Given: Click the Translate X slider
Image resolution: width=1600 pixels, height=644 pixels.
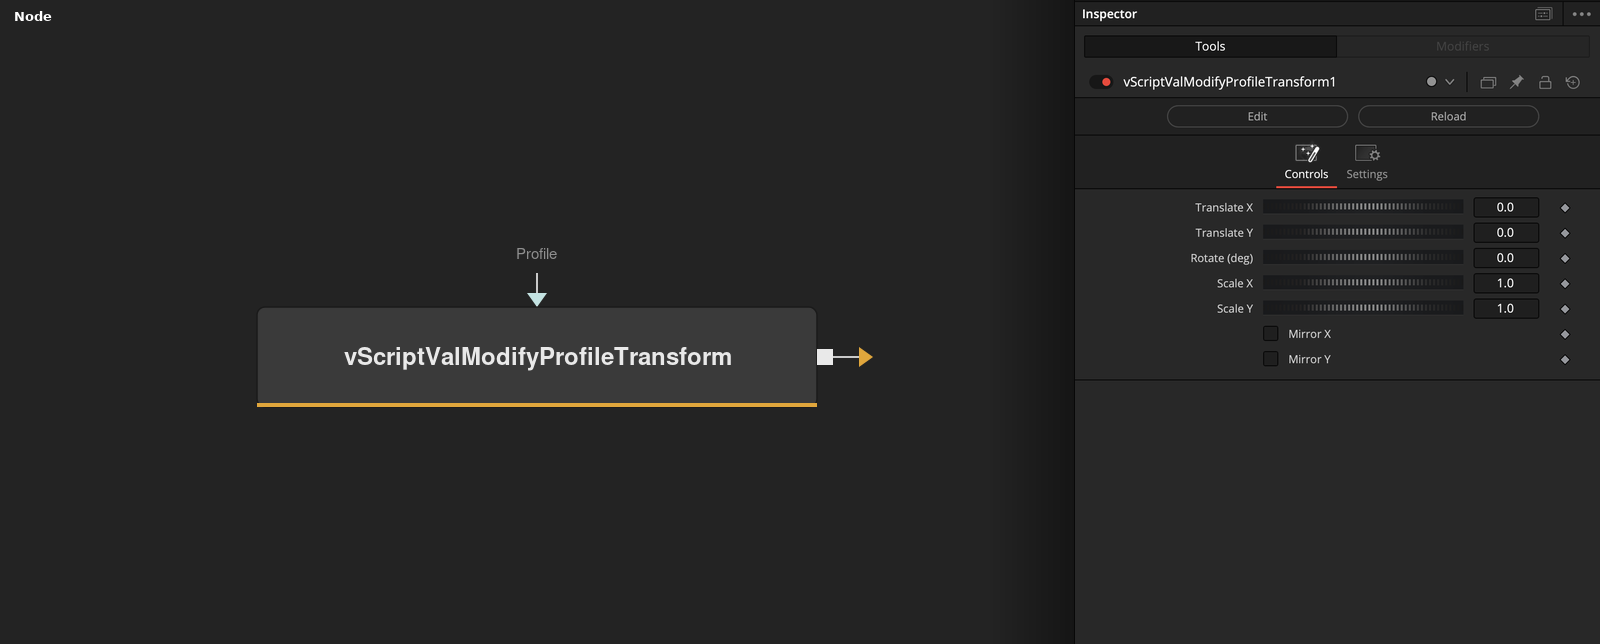Looking at the screenshot, I should [x=1363, y=207].
